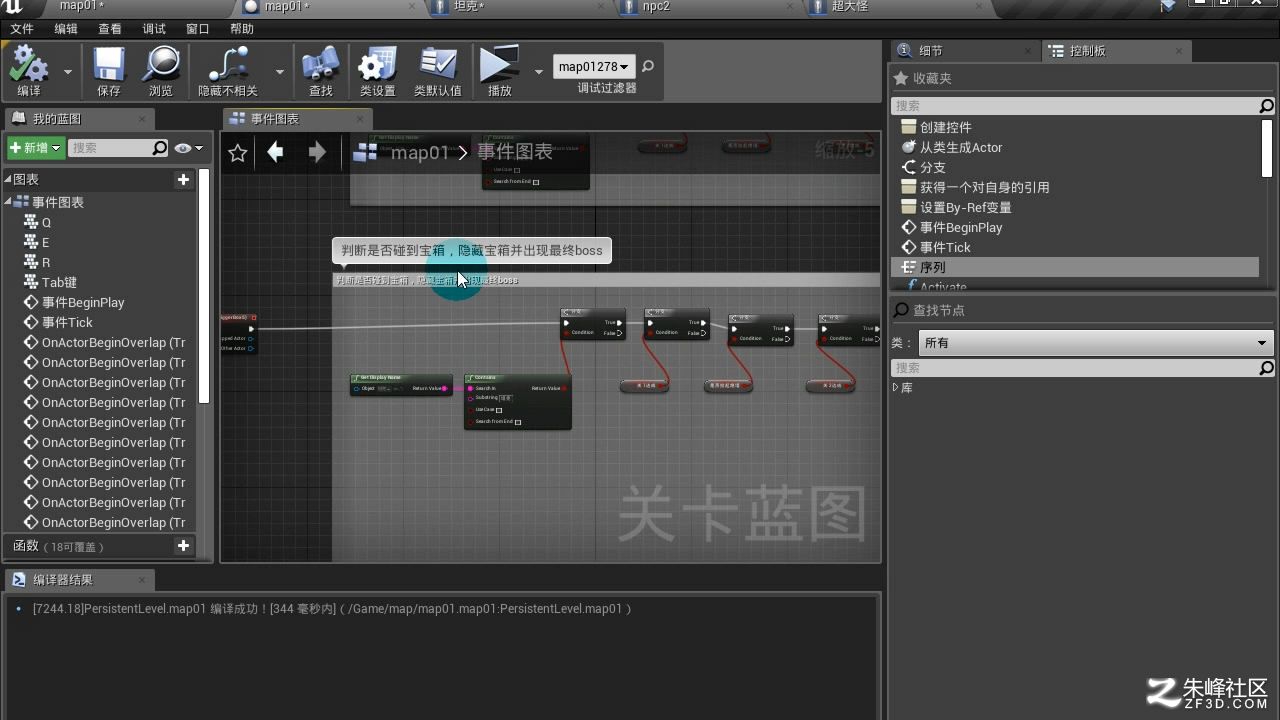This screenshot has height=720, width=1280.
Task: Close the 控制板 palette tab
Action: tap(1179, 51)
